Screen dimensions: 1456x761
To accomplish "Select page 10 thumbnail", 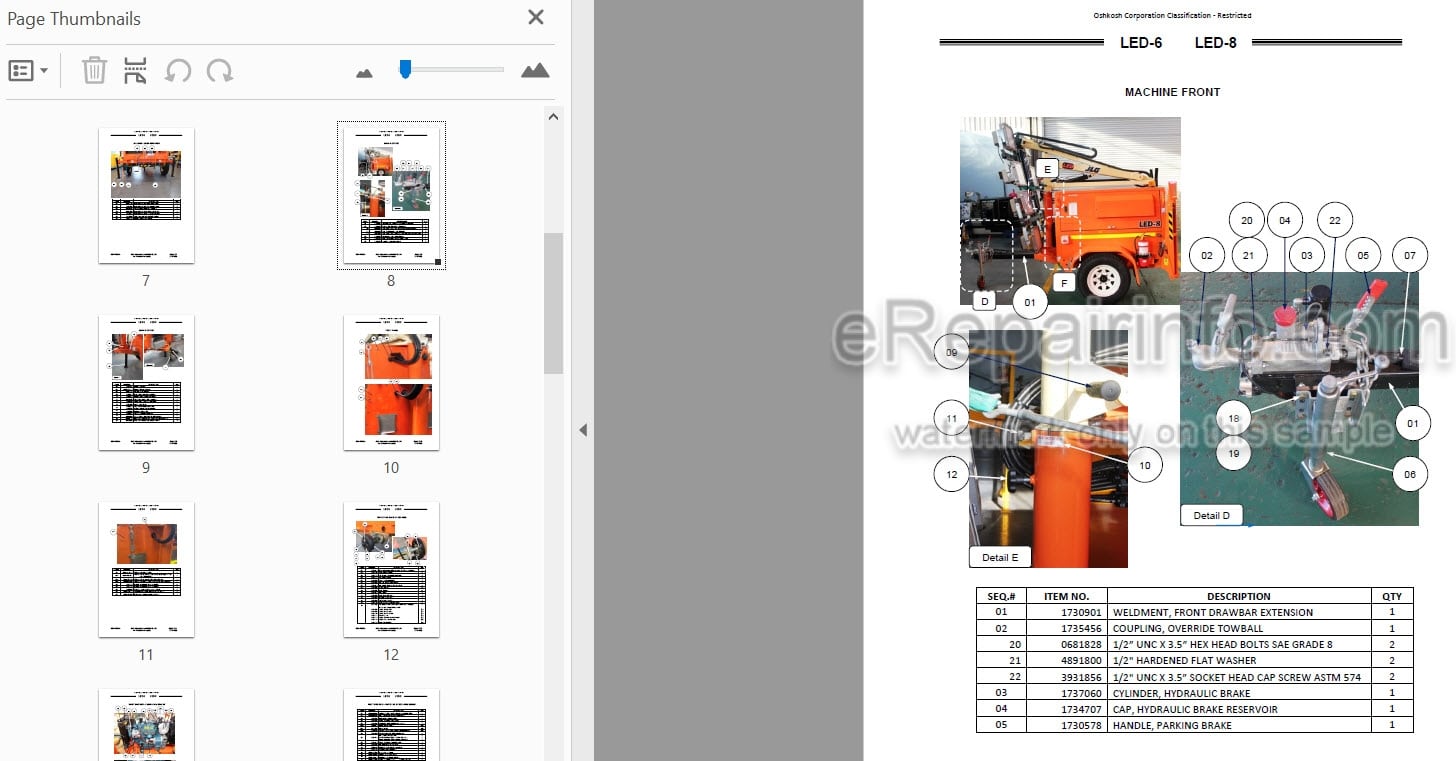I will click(x=391, y=383).
